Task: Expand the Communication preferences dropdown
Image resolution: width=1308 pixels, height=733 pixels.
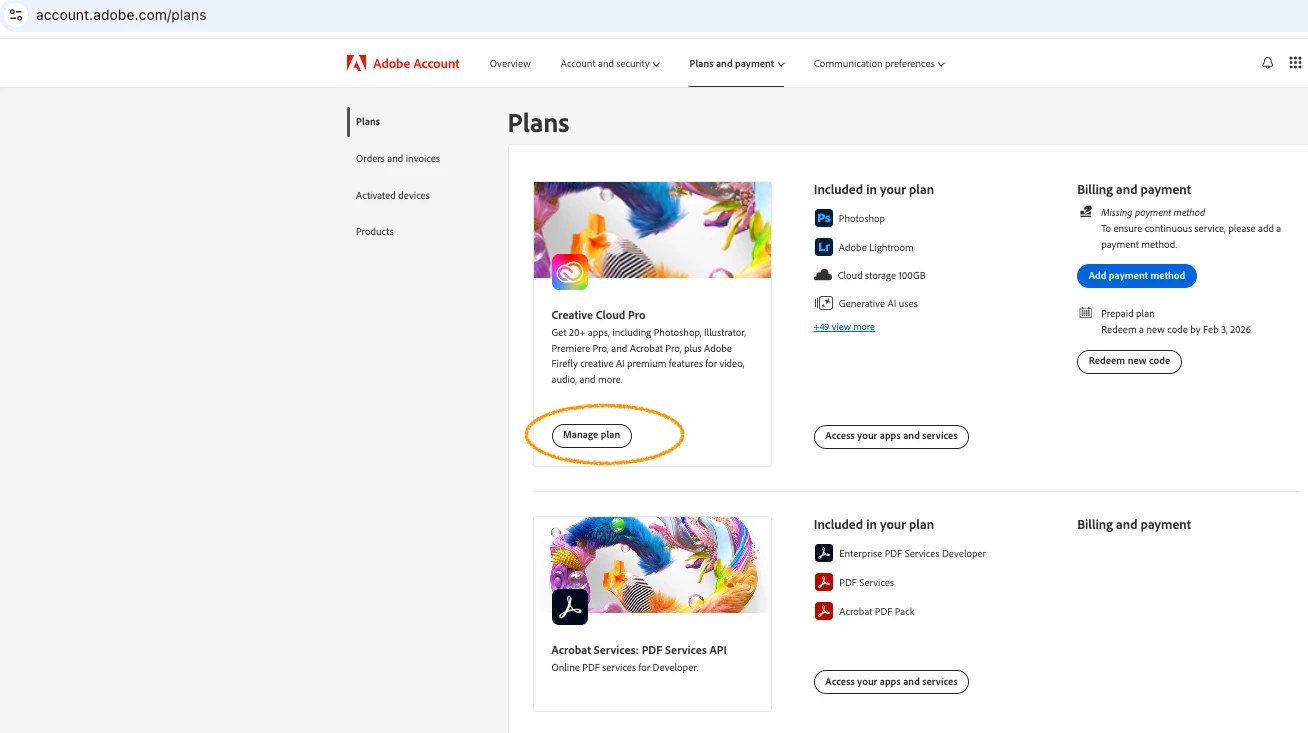Action: 879,64
